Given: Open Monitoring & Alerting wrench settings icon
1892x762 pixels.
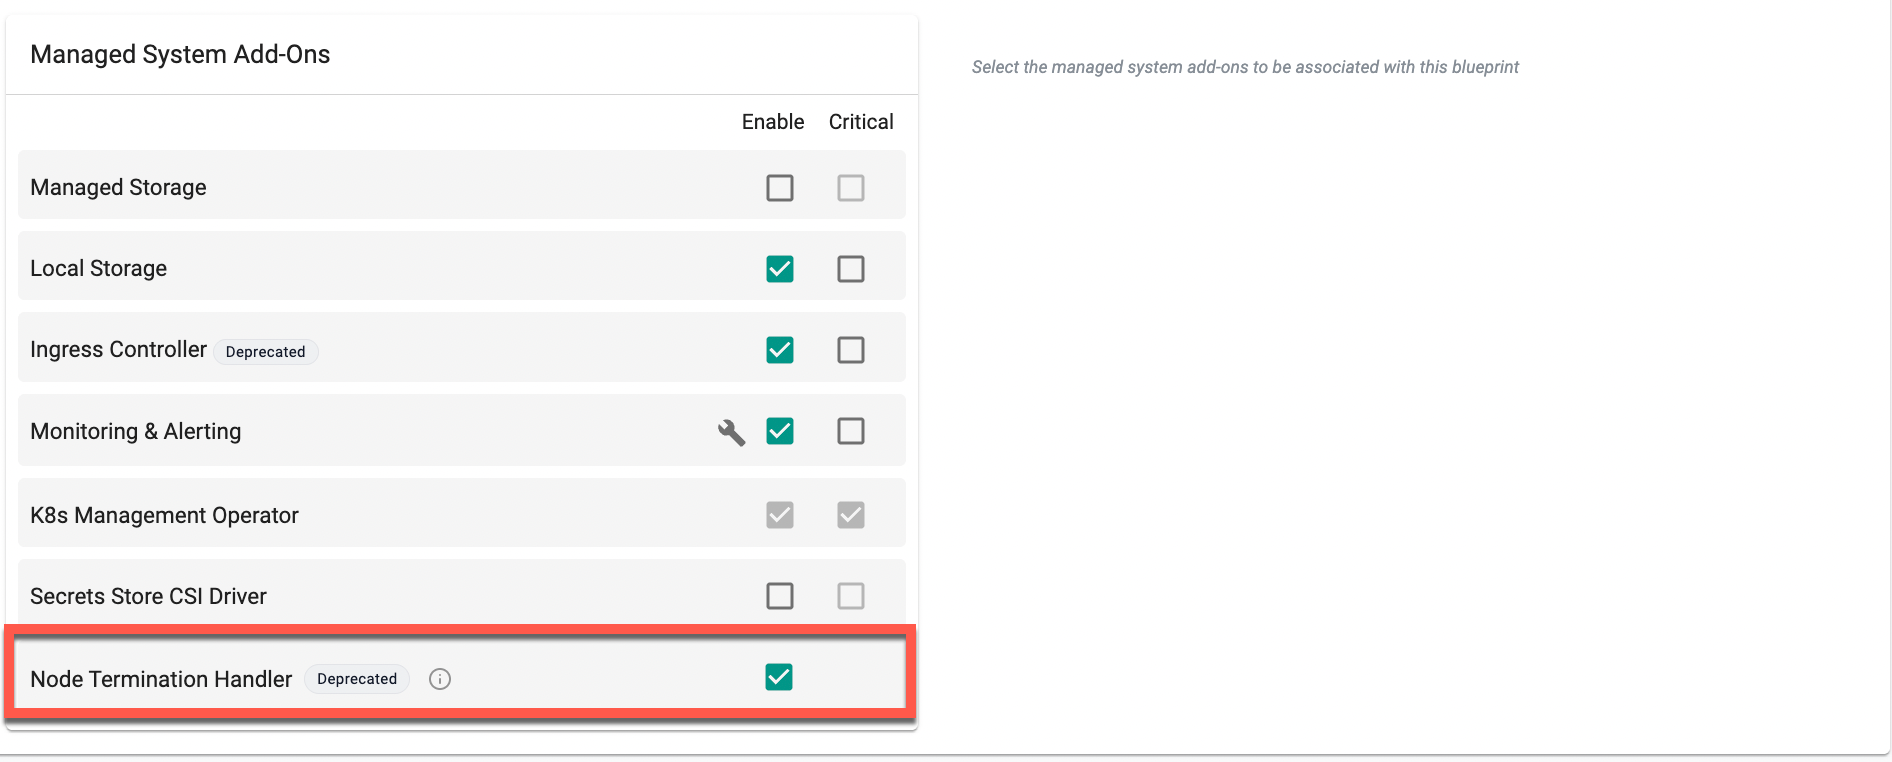Looking at the screenshot, I should [x=731, y=432].
